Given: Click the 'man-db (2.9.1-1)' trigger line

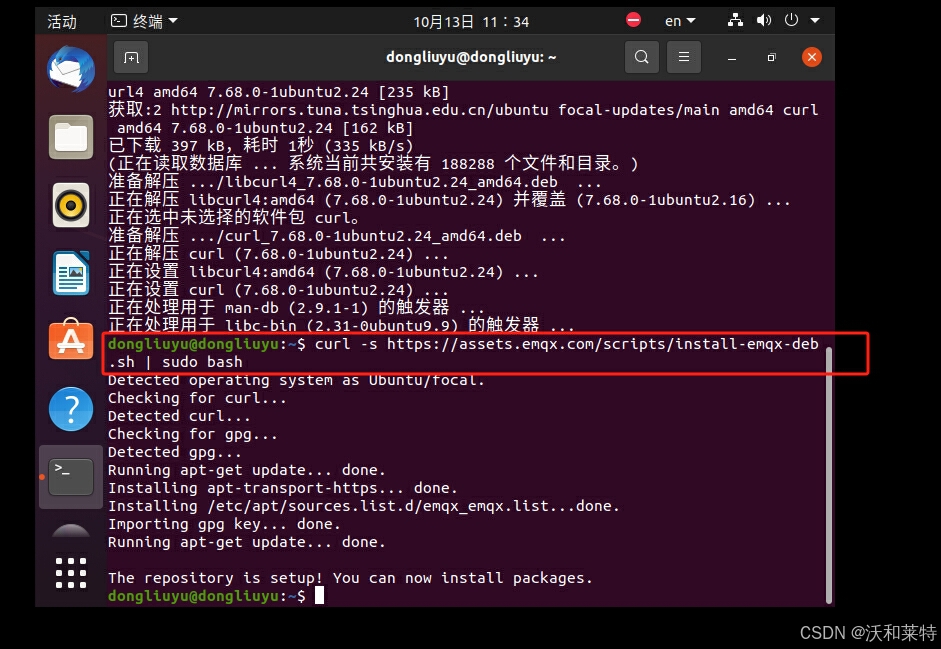Looking at the screenshot, I should (296, 308).
